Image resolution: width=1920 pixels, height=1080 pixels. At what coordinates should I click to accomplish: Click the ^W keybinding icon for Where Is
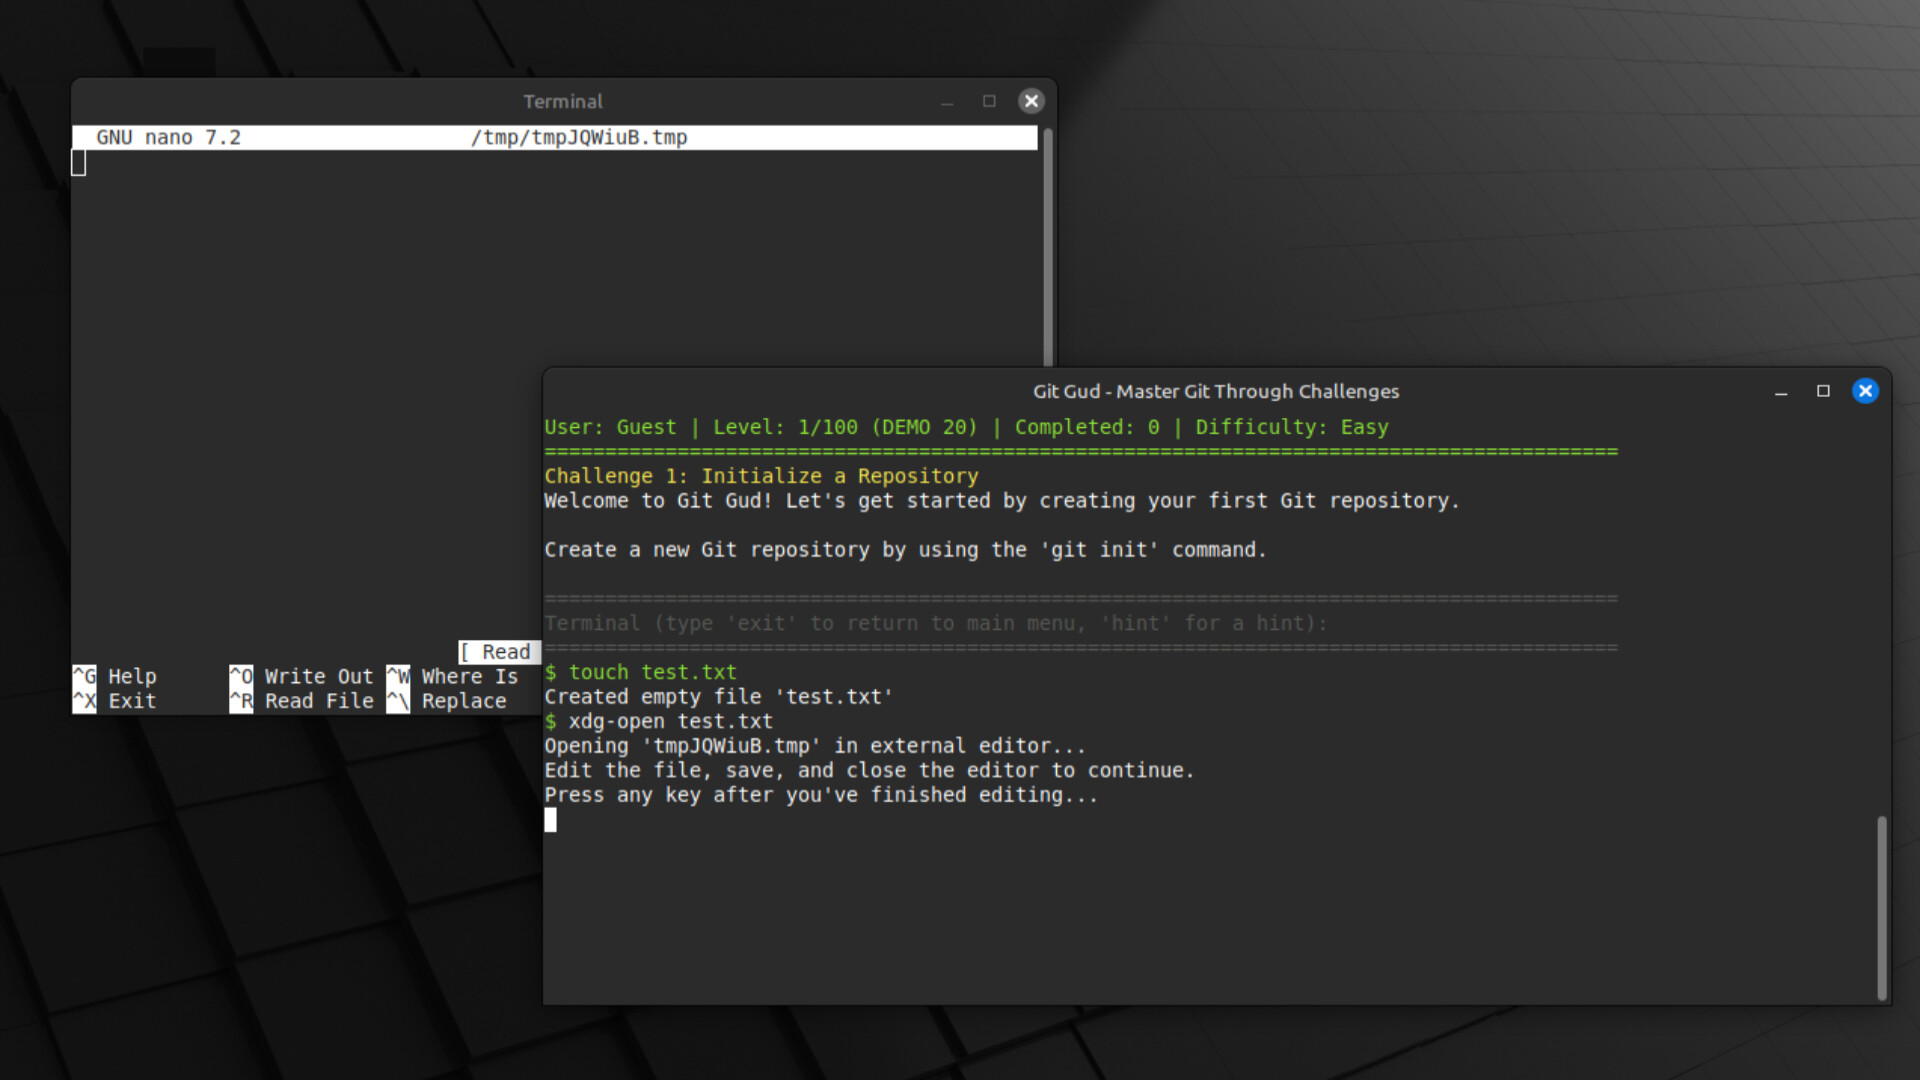coord(397,676)
